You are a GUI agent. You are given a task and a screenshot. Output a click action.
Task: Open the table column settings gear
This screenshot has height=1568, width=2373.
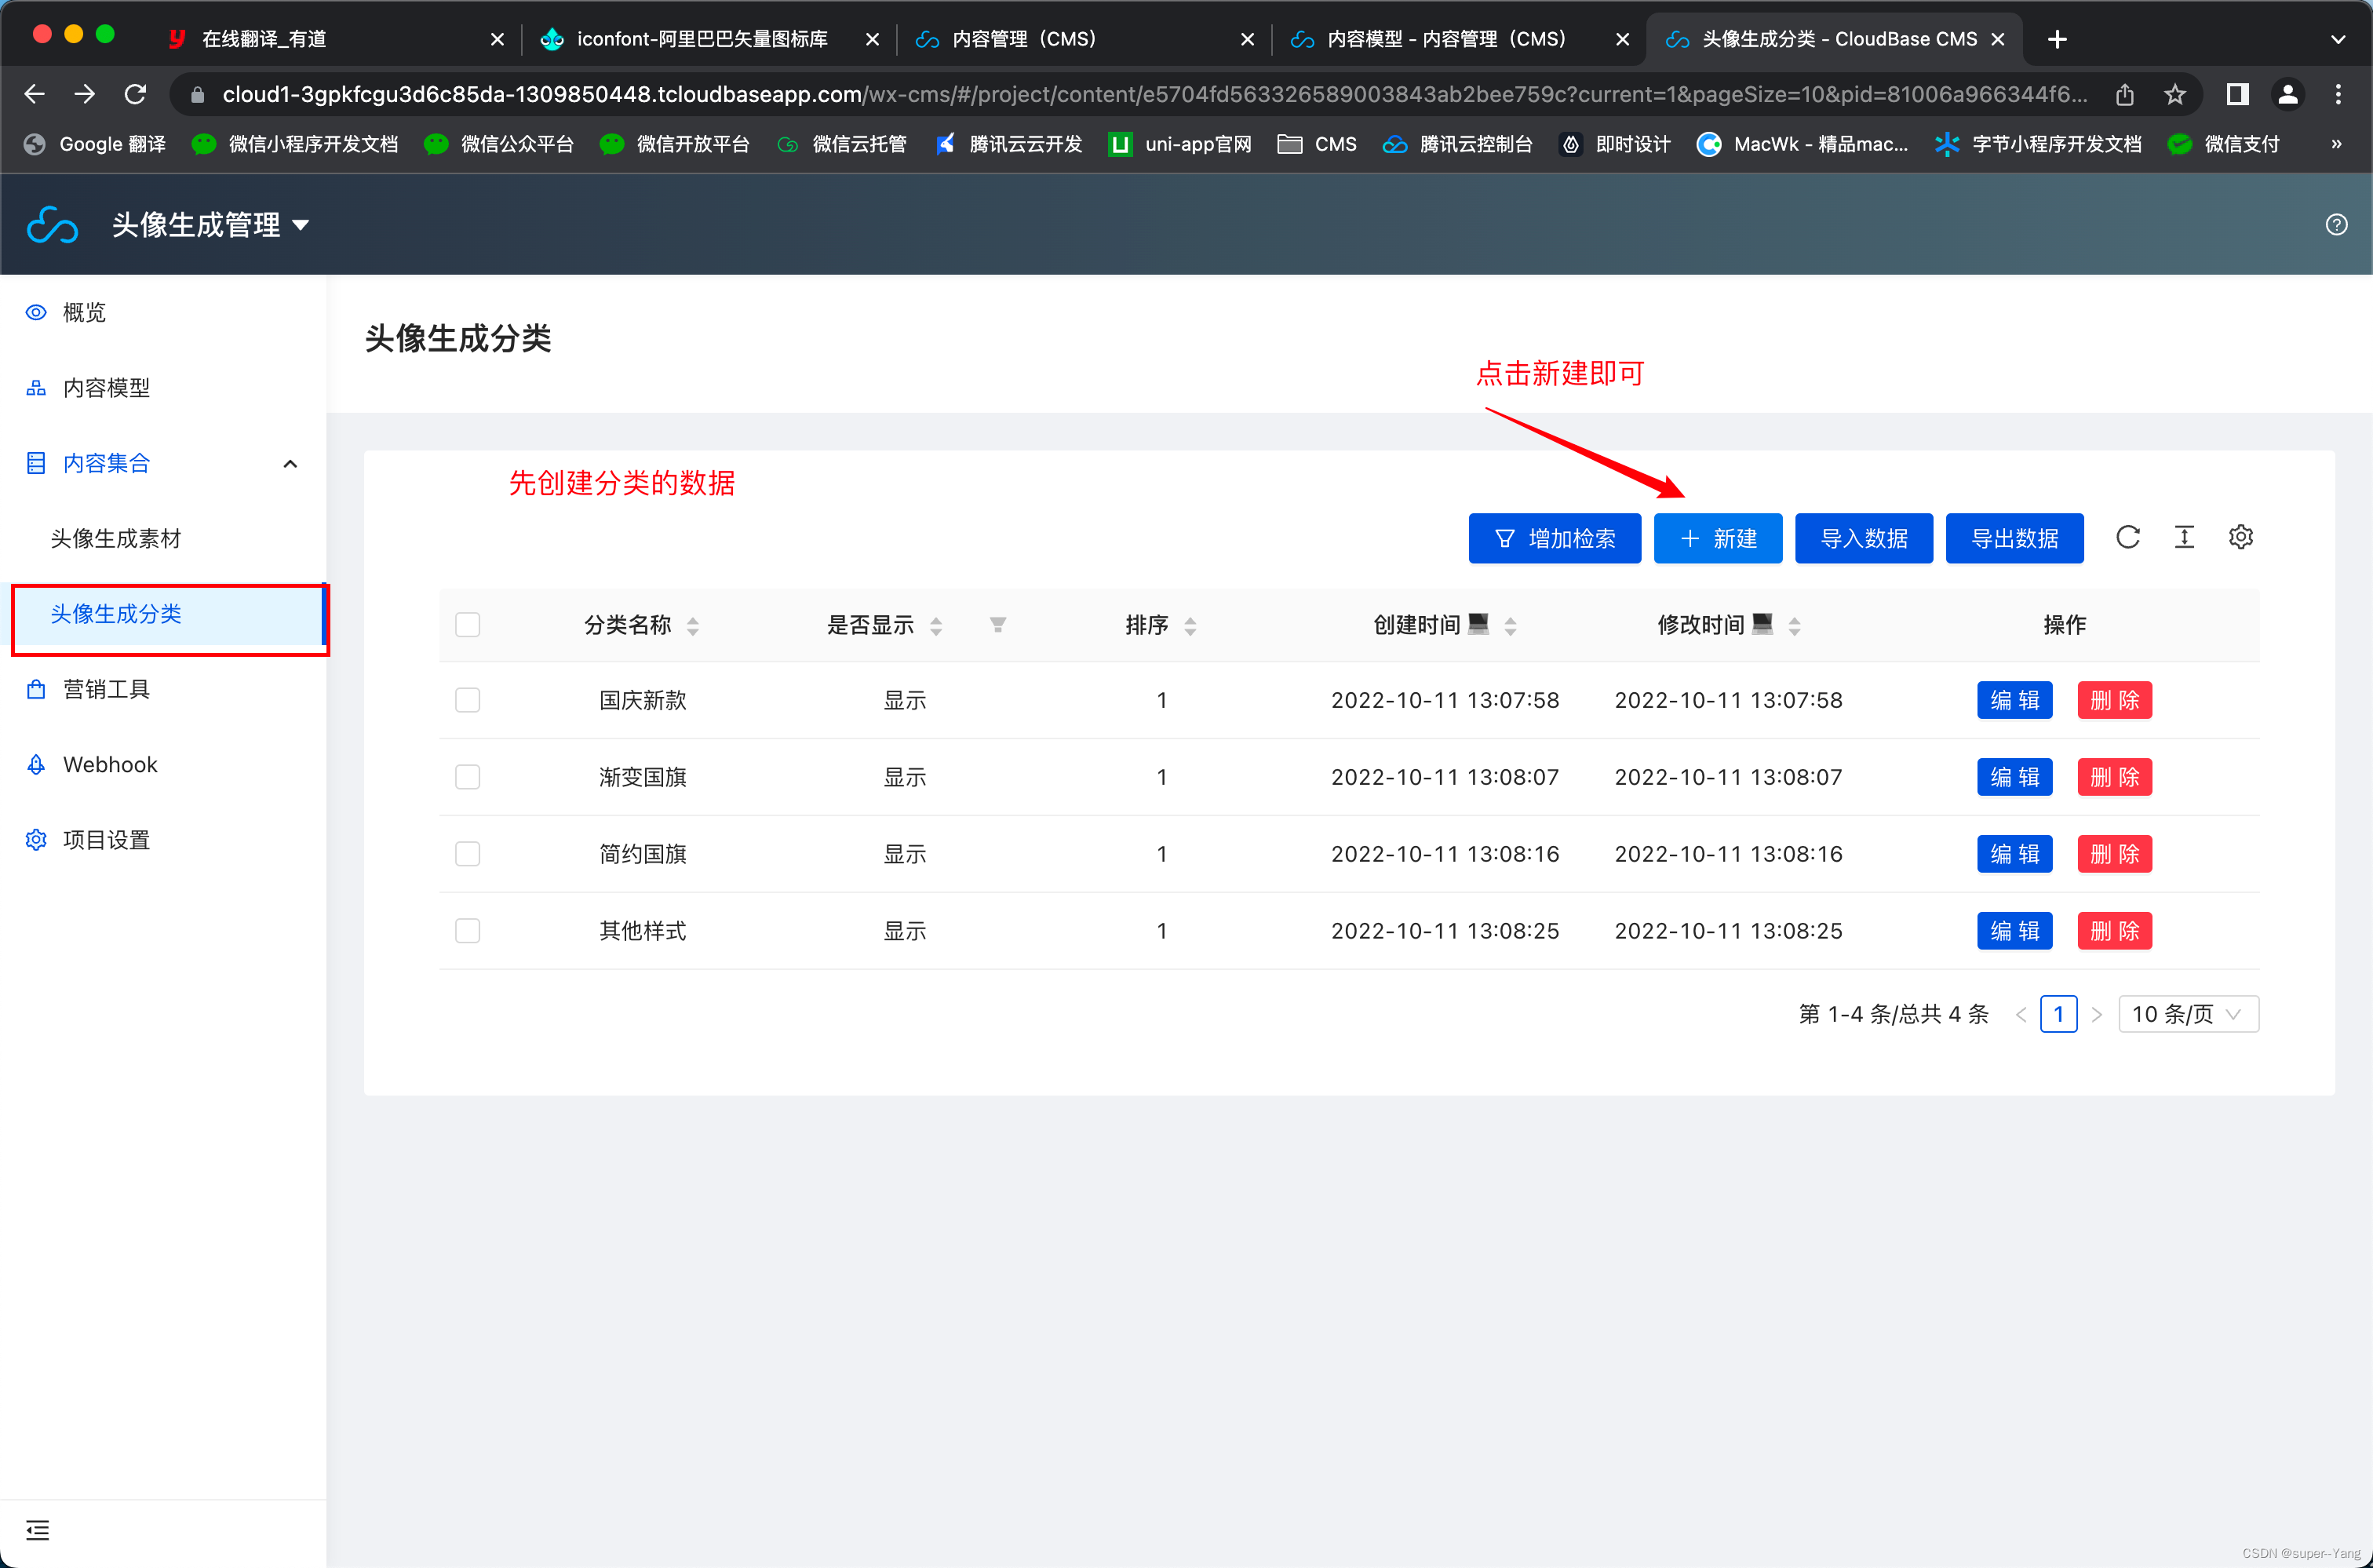(2241, 537)
